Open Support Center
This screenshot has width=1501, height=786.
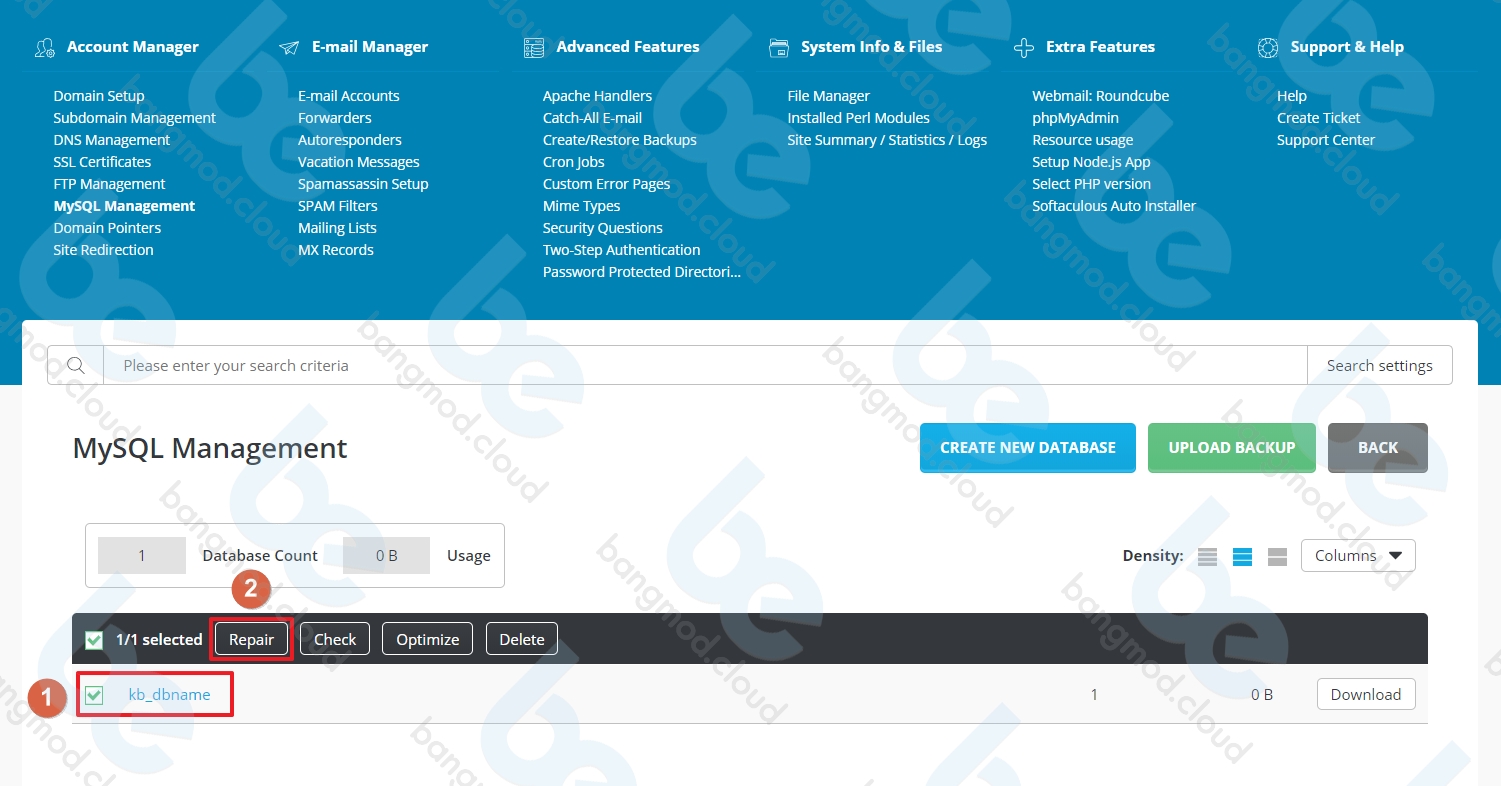tap(1326, 140)
